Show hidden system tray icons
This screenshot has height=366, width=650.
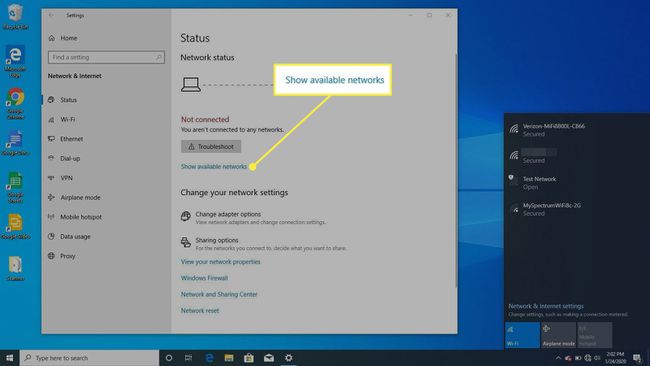[558, 358]
